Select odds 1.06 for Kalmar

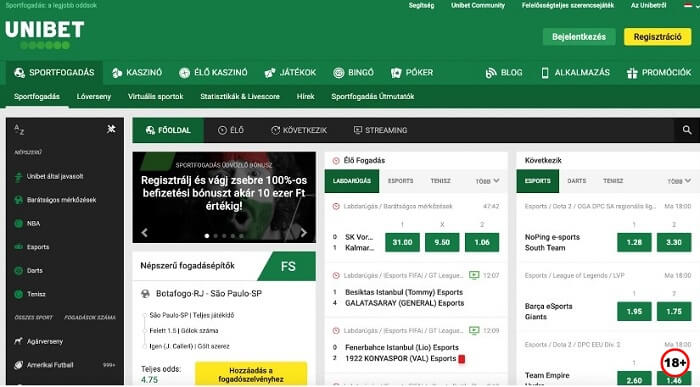482,242
